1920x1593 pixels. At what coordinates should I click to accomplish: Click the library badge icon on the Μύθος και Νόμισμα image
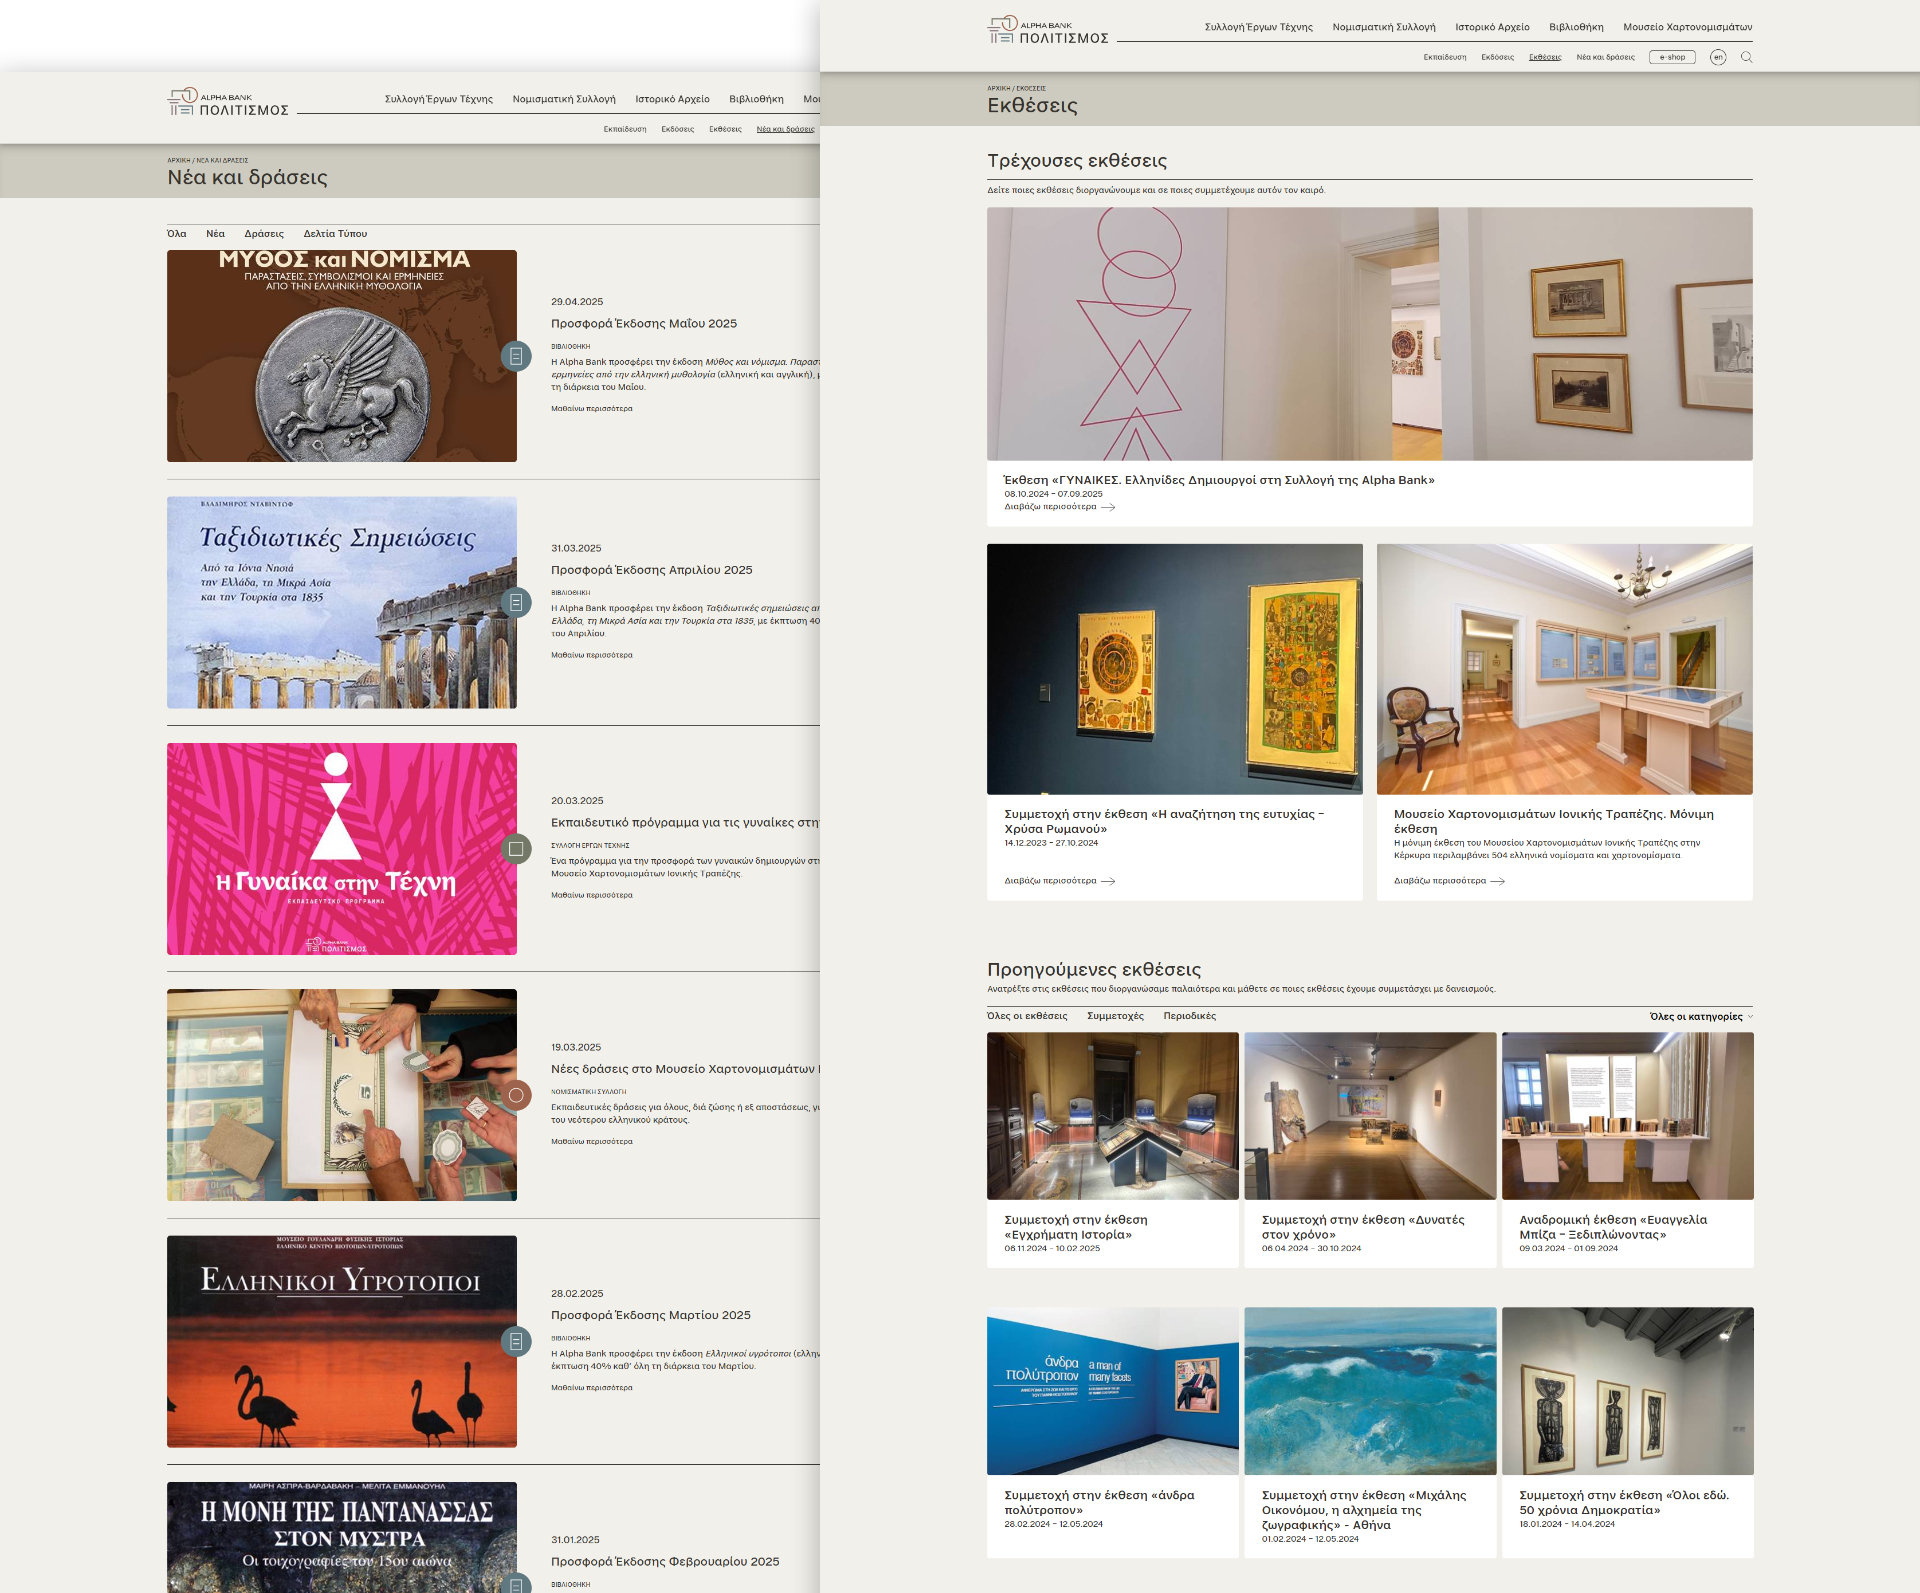click(516, 356)
